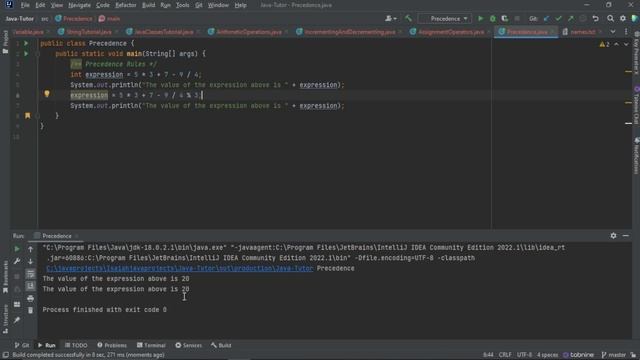Screen dimensions: 640x360
Task: Click the lightbulb quick-fix icon in gutter
Action: point(47,94)
